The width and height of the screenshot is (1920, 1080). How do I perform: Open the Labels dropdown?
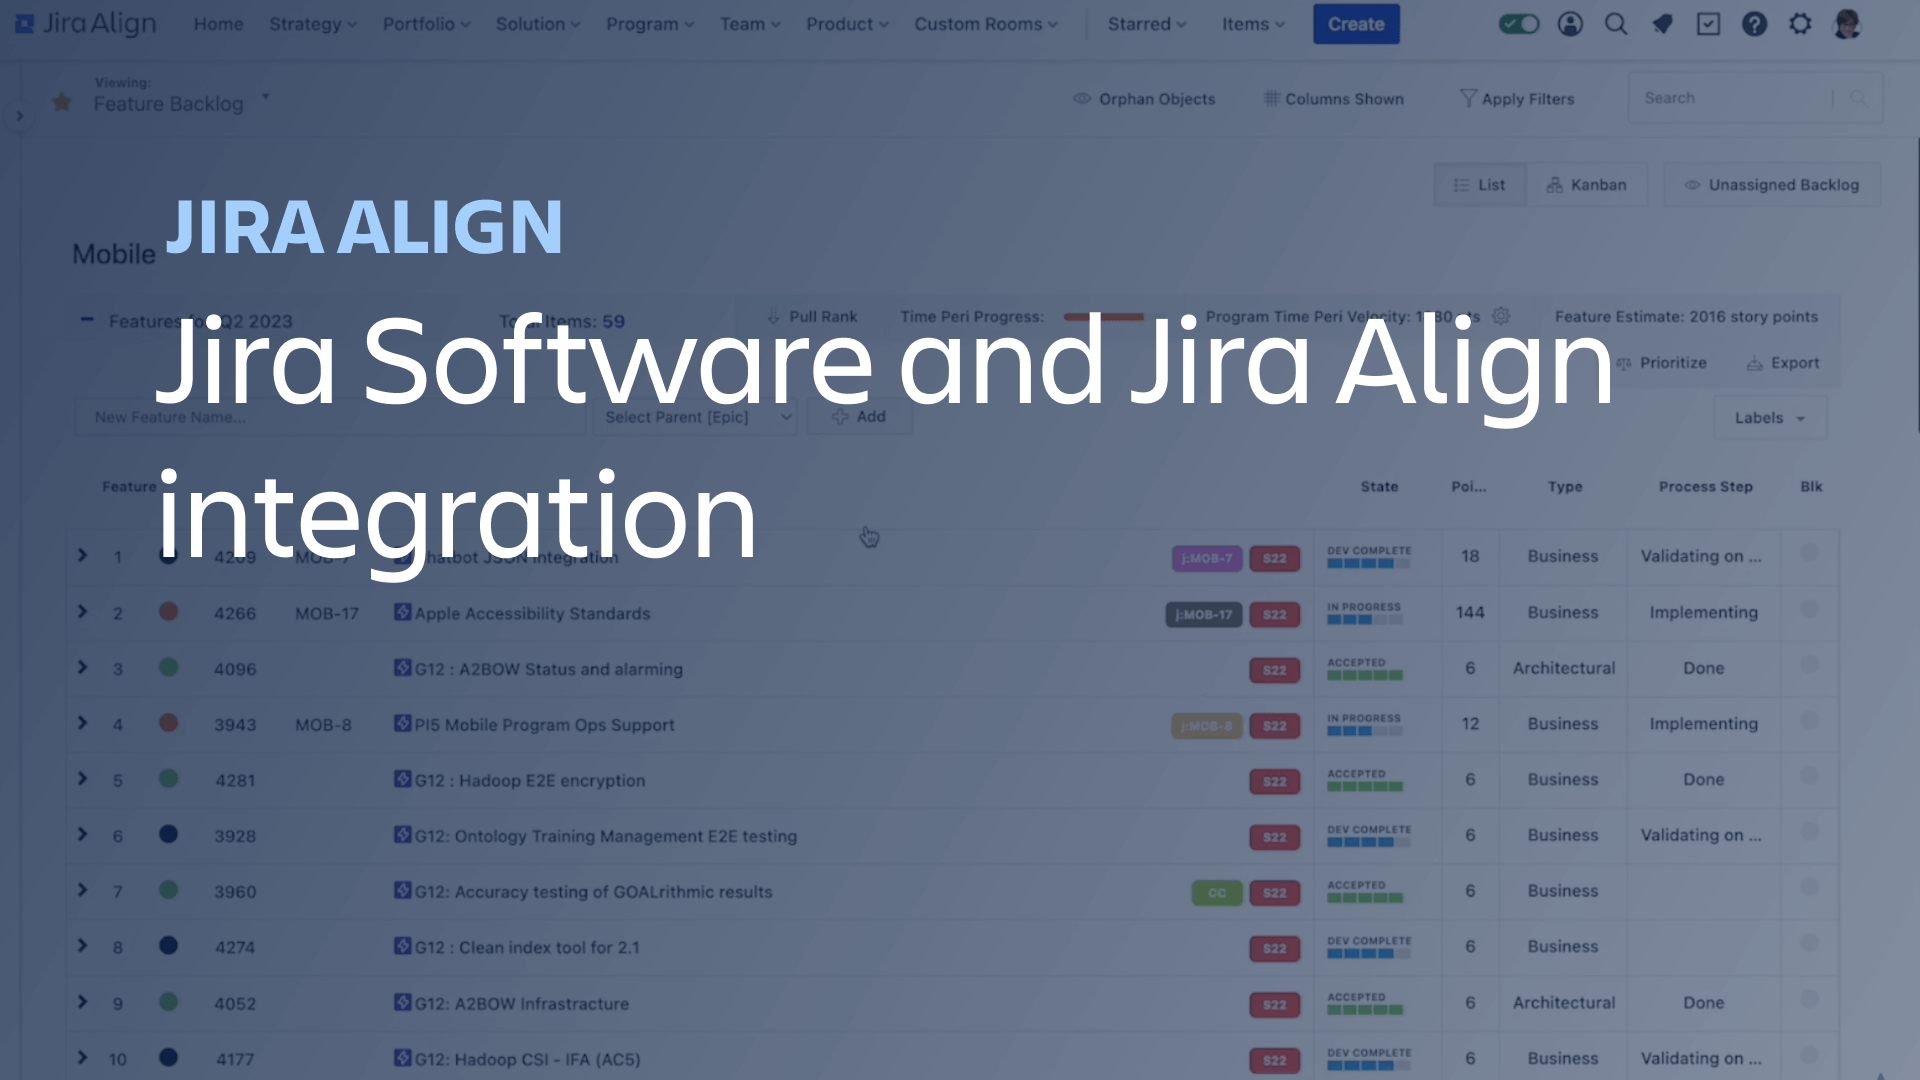(1766, 418)
